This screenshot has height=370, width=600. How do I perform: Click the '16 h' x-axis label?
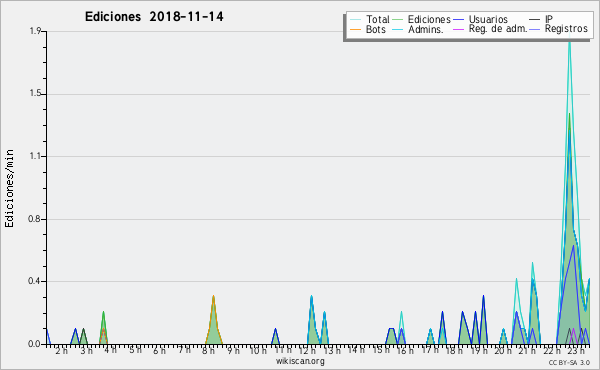click(405, 350)
